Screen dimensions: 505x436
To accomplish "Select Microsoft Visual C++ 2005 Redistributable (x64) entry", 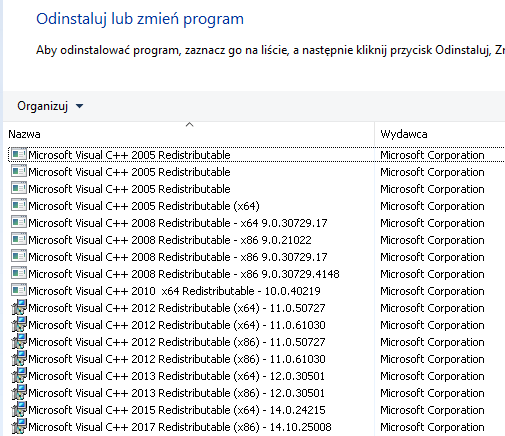I will click(144, 206).
